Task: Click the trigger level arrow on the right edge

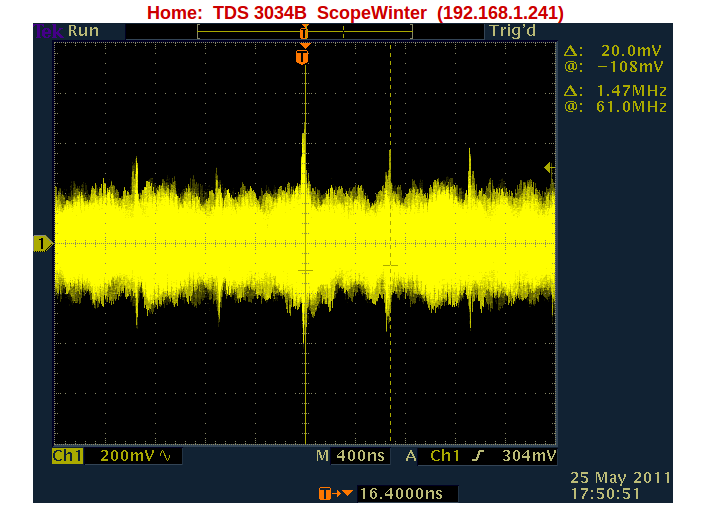Action: pos(549,167)
